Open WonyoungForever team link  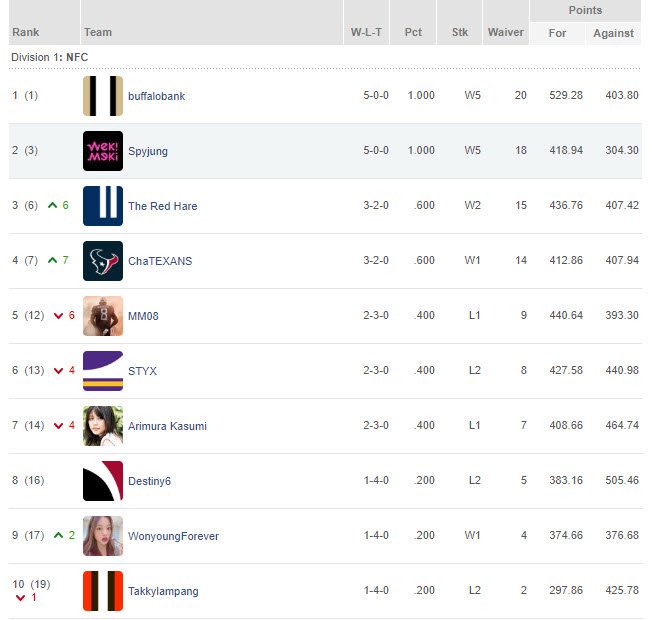(x=173, y=536)
